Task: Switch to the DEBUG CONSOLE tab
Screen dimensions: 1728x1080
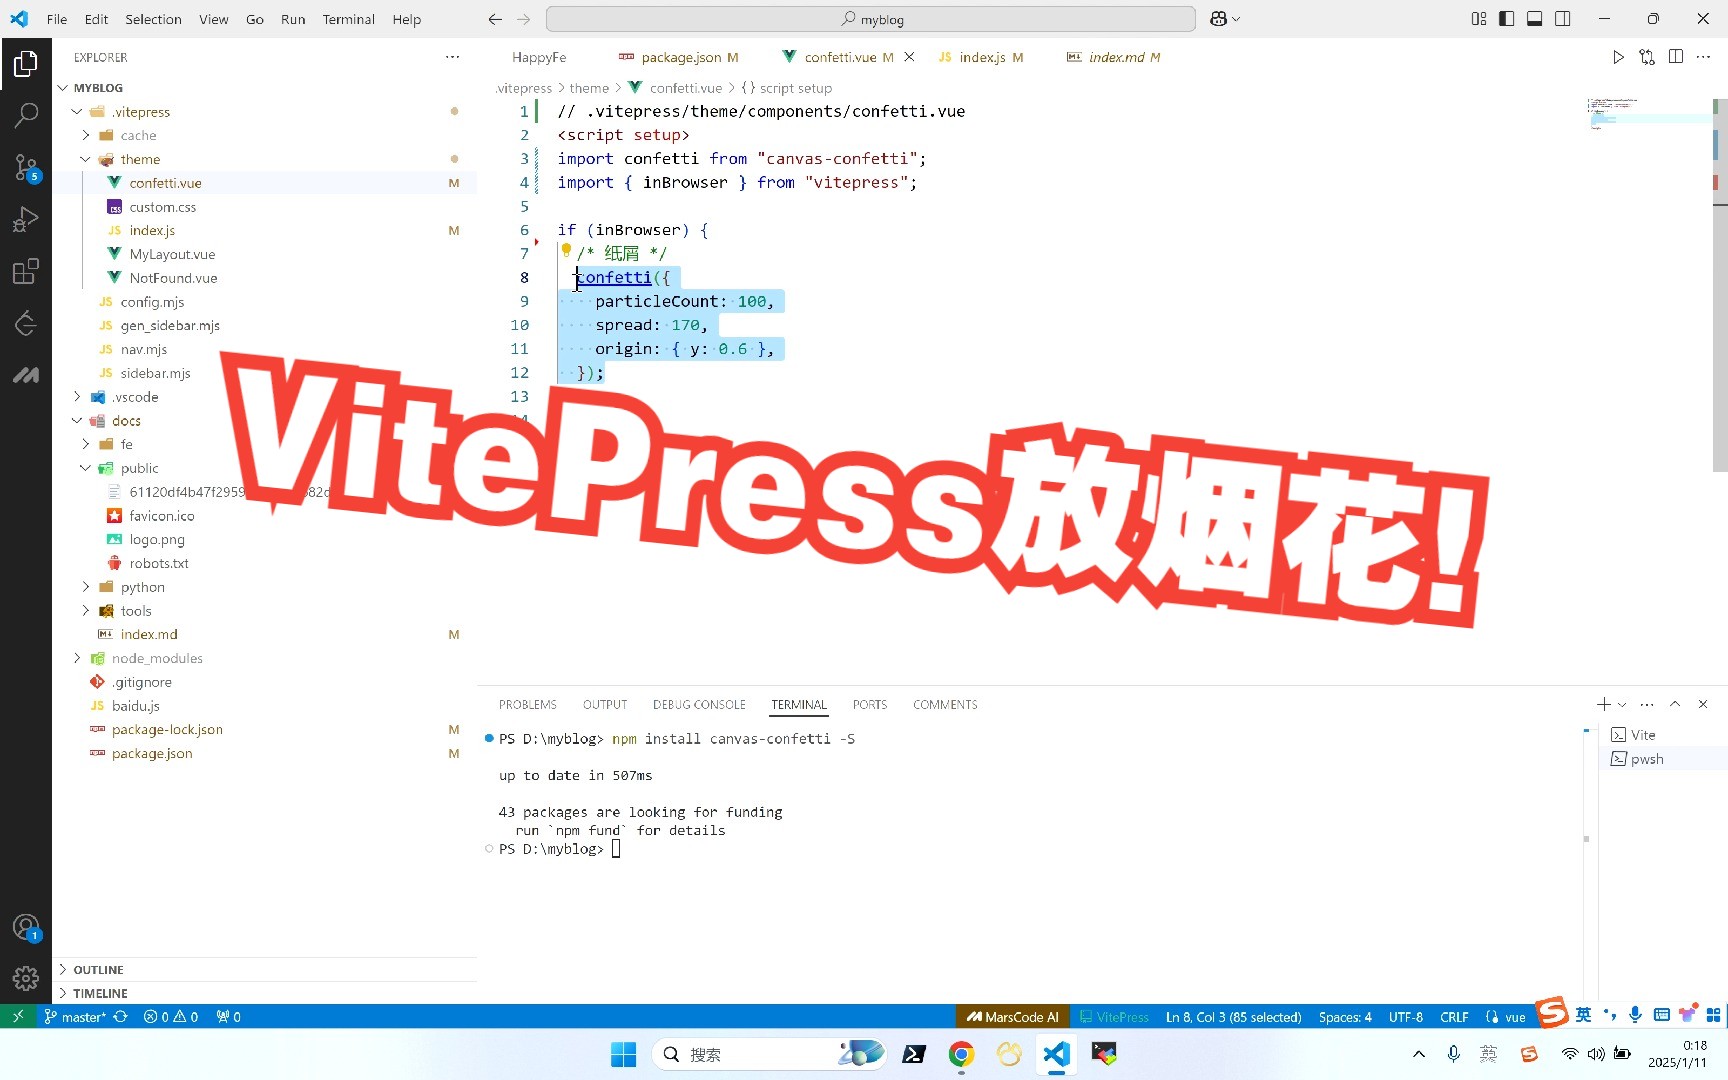Action: tap(699, 704)
